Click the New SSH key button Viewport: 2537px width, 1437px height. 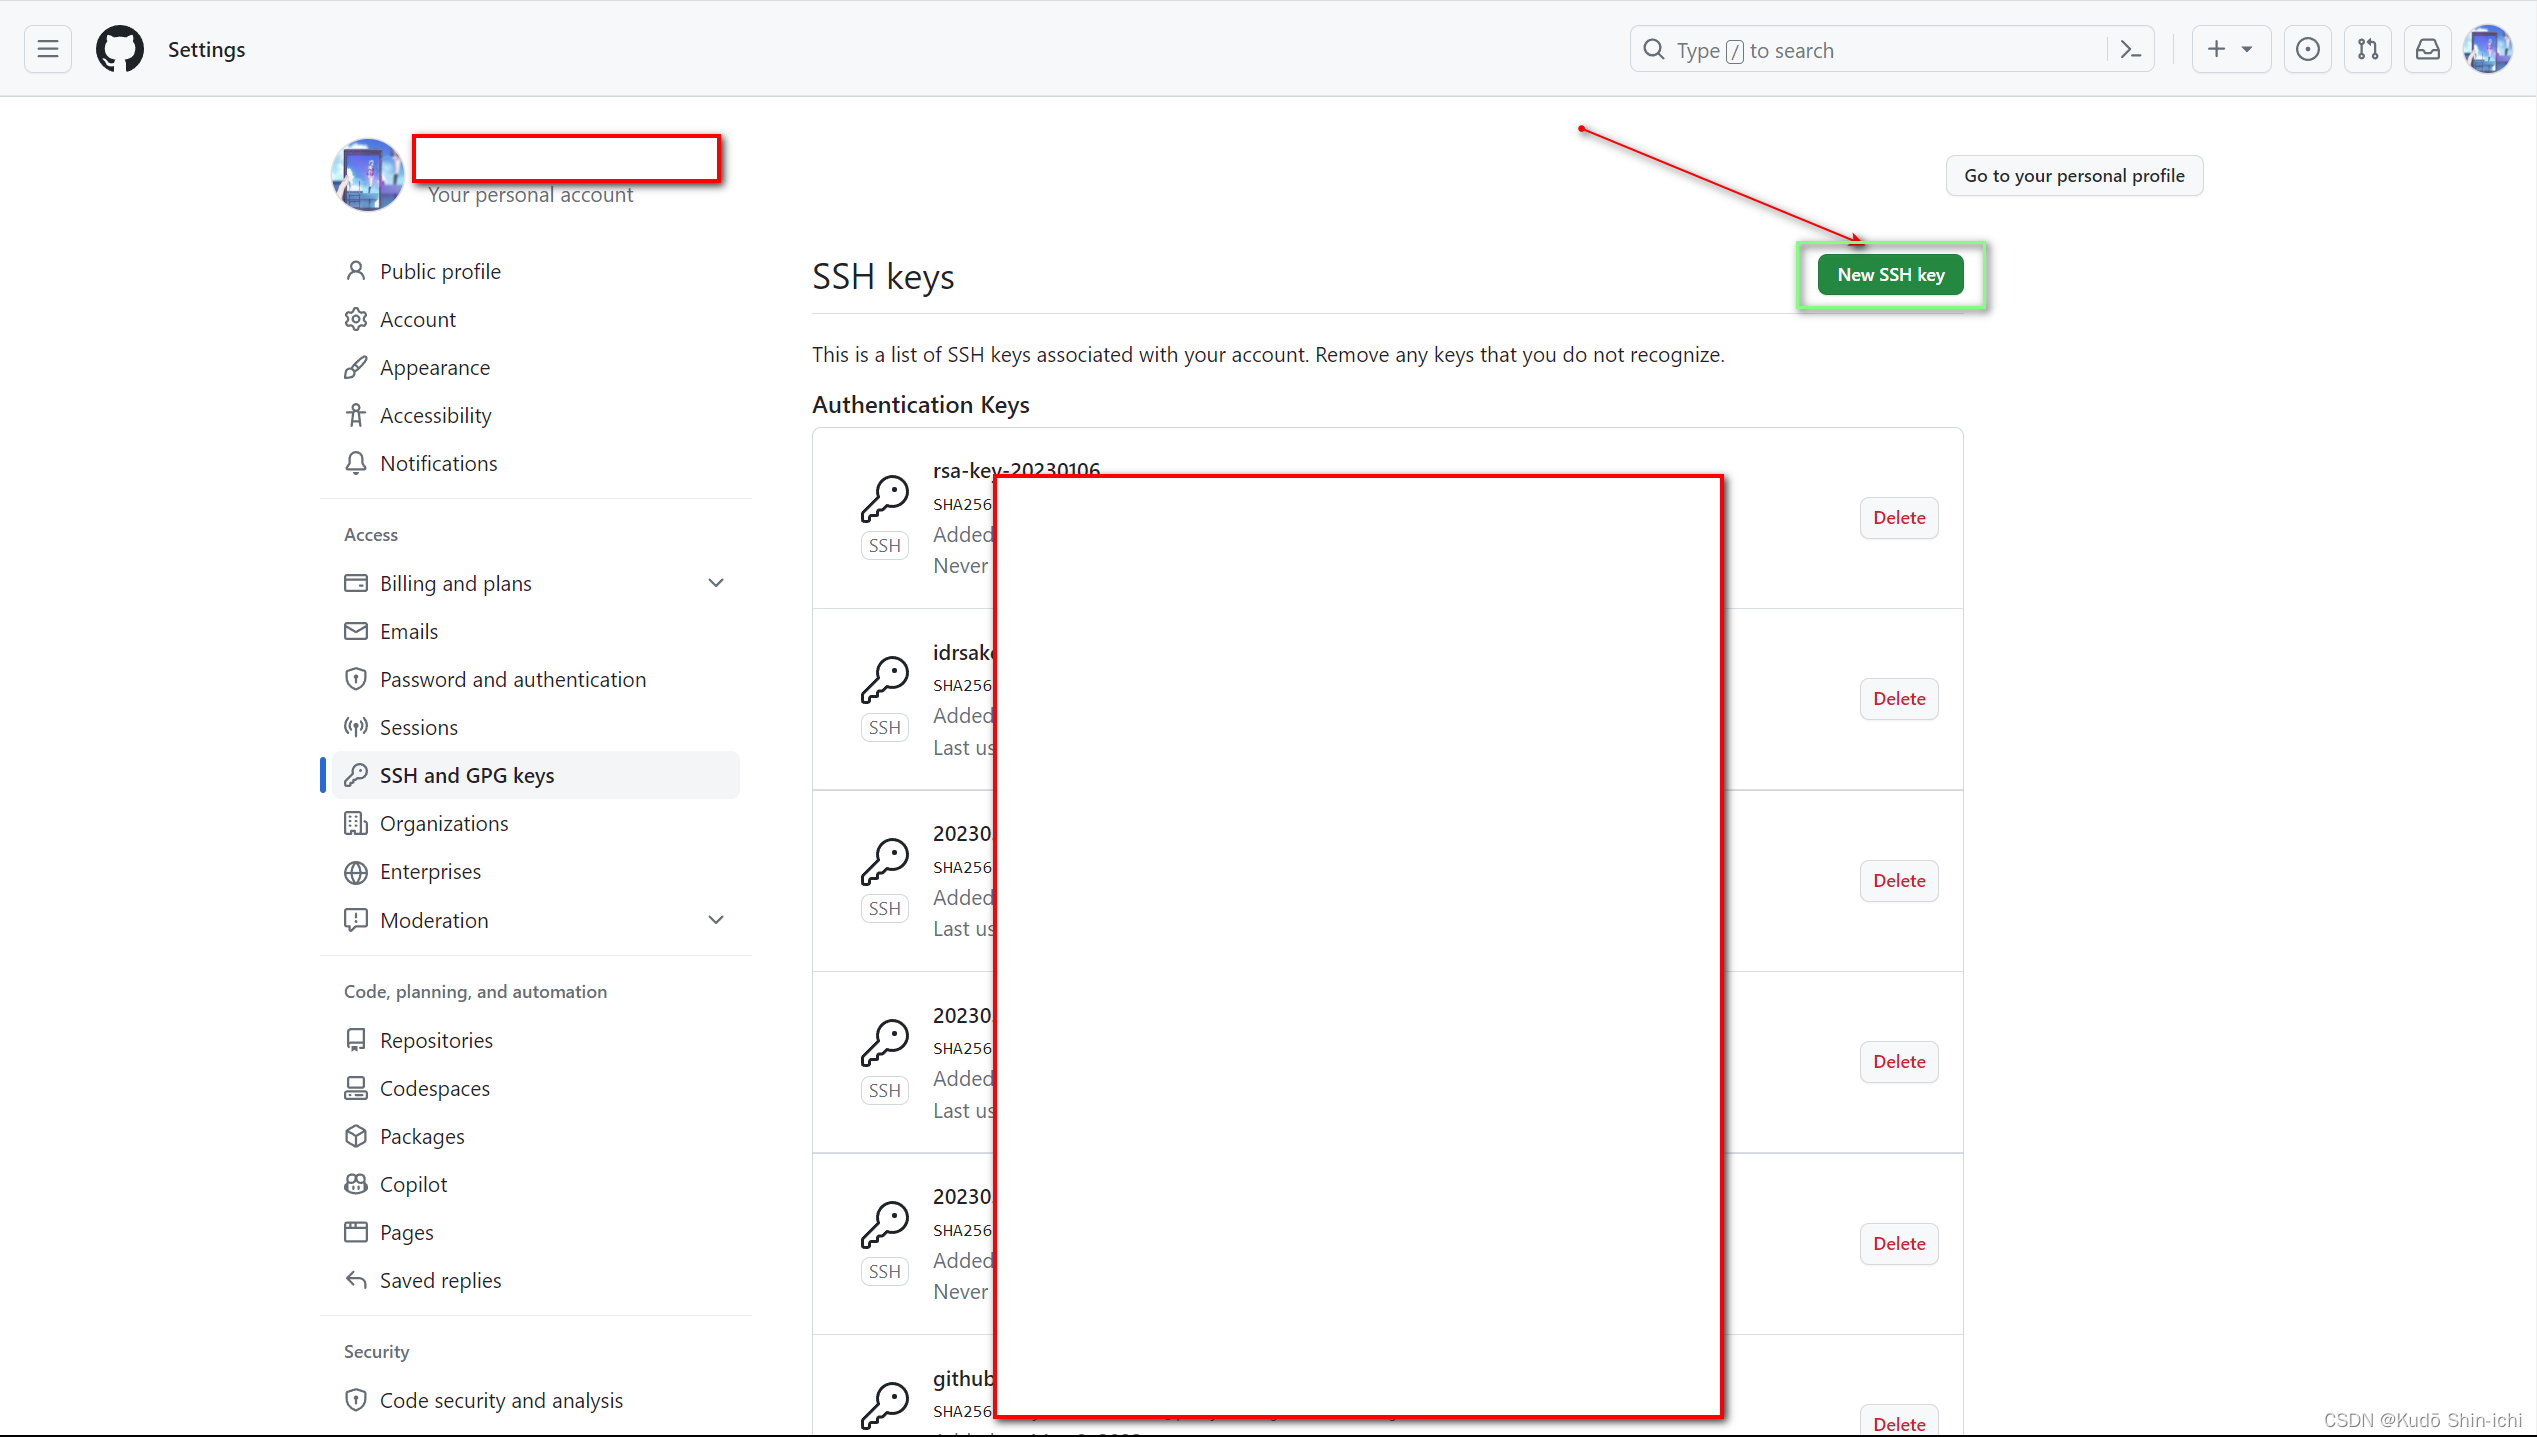1891,273
